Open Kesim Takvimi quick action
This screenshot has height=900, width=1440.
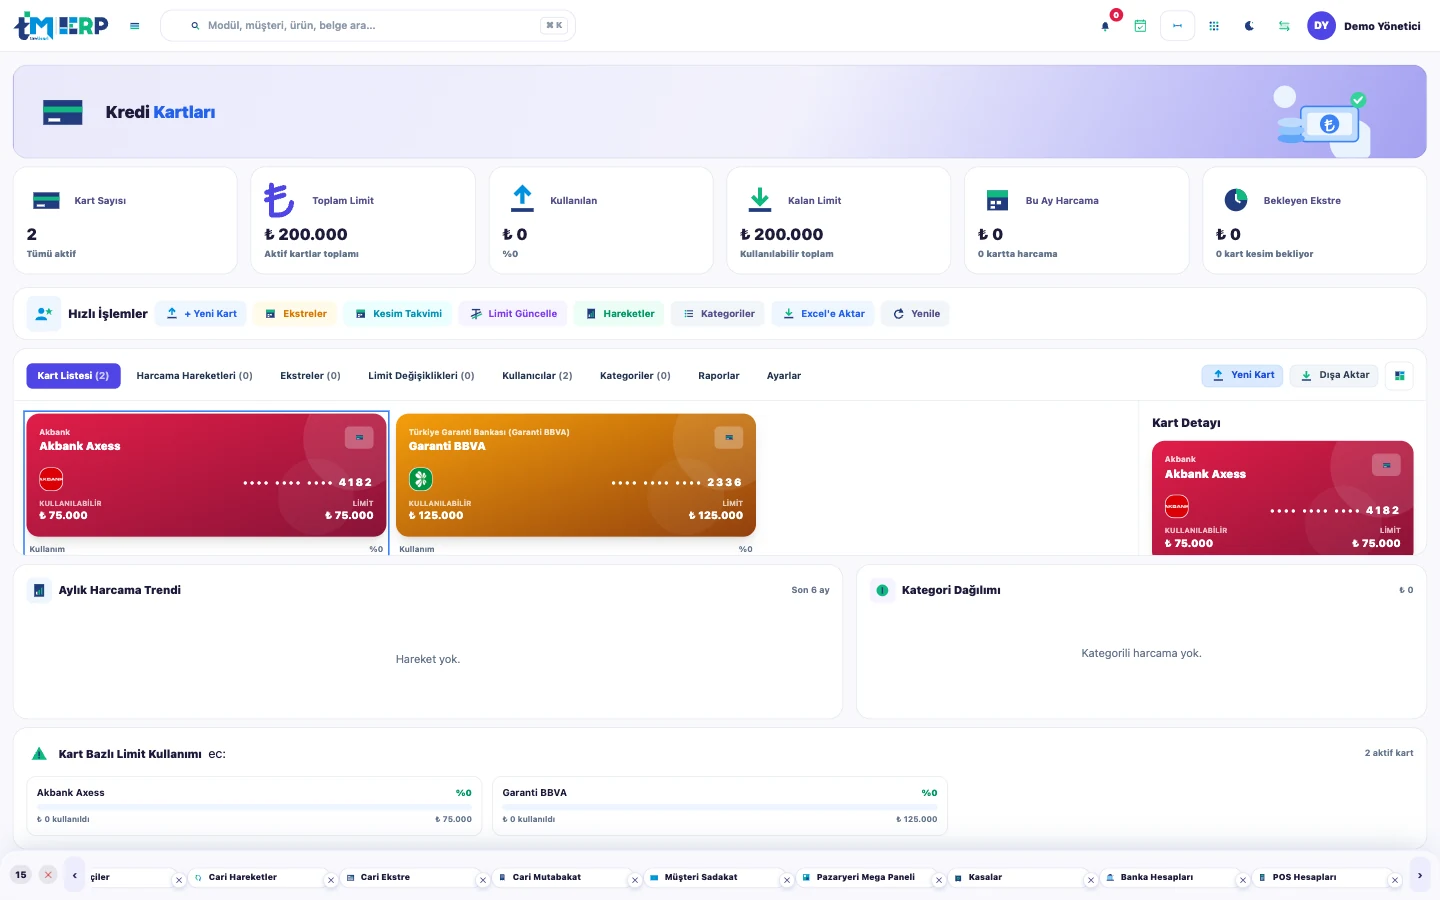coord(398,314)
